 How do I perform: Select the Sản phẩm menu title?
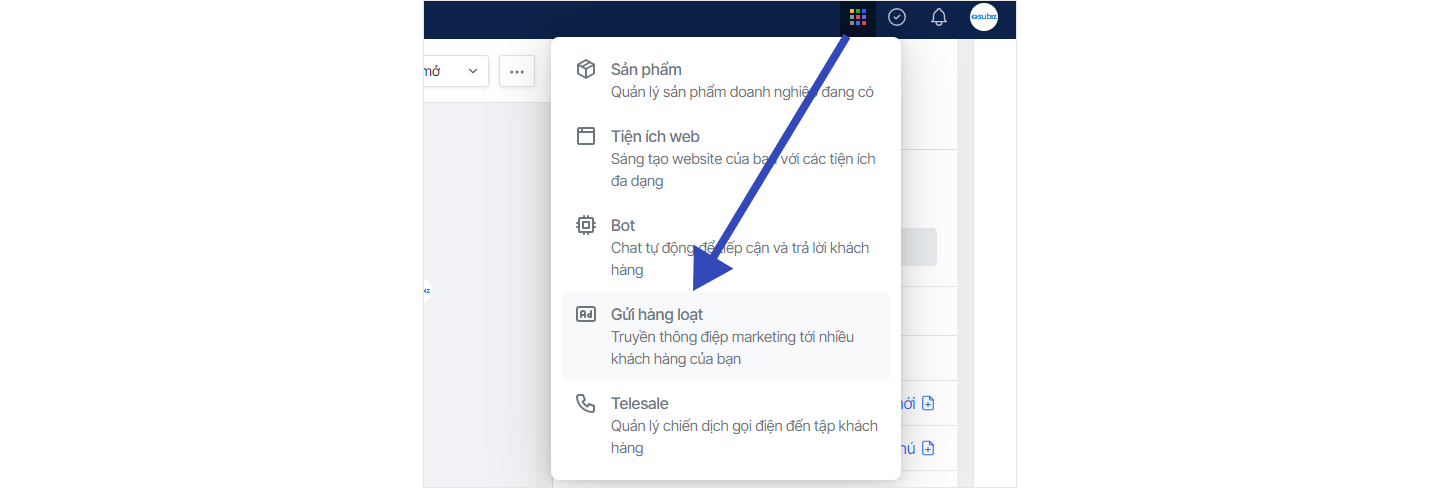646,69
